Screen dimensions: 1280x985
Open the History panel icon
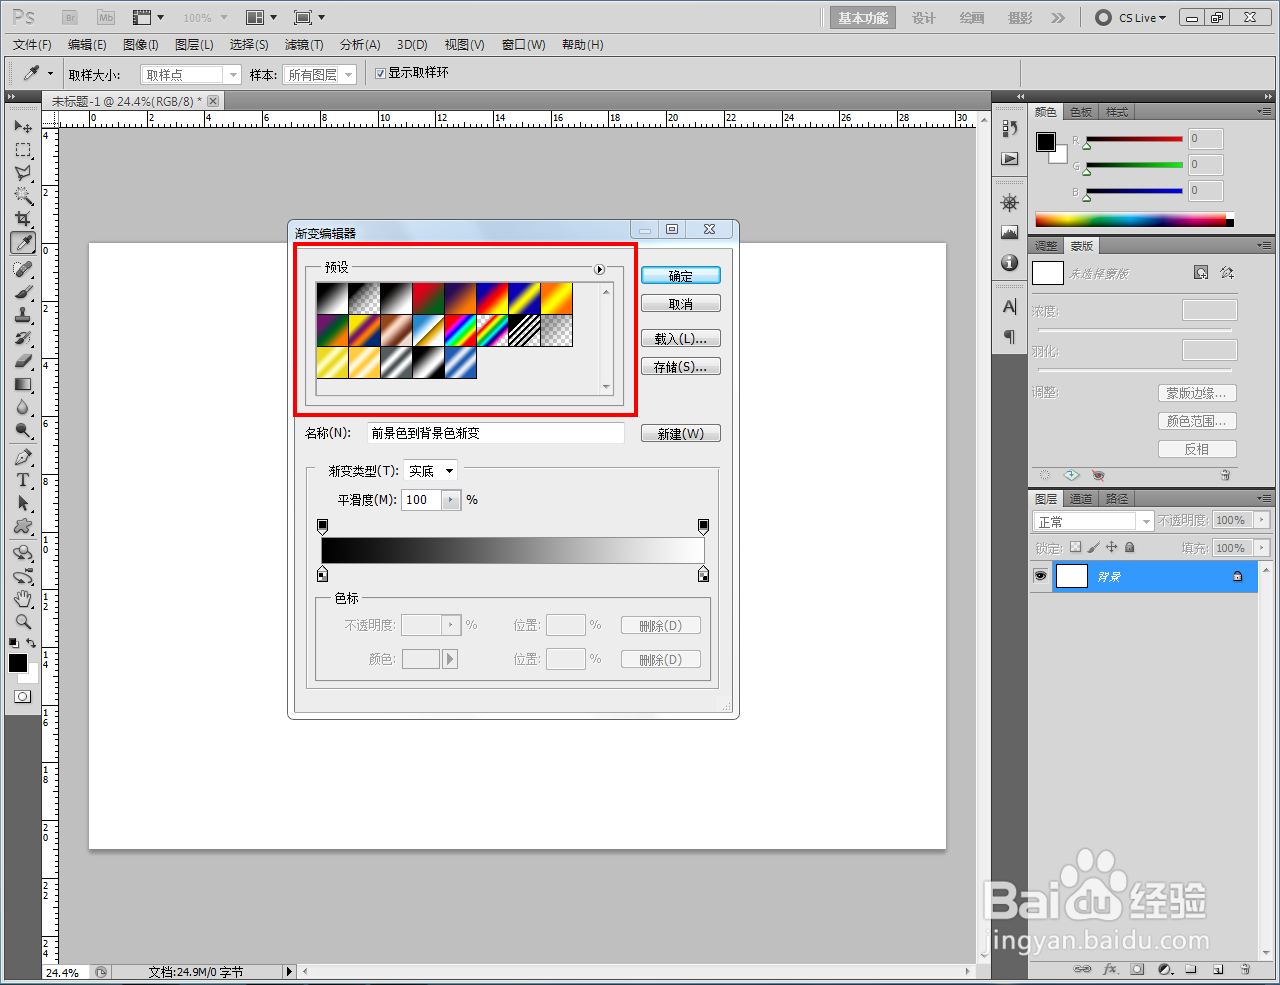pos(1010,129)
